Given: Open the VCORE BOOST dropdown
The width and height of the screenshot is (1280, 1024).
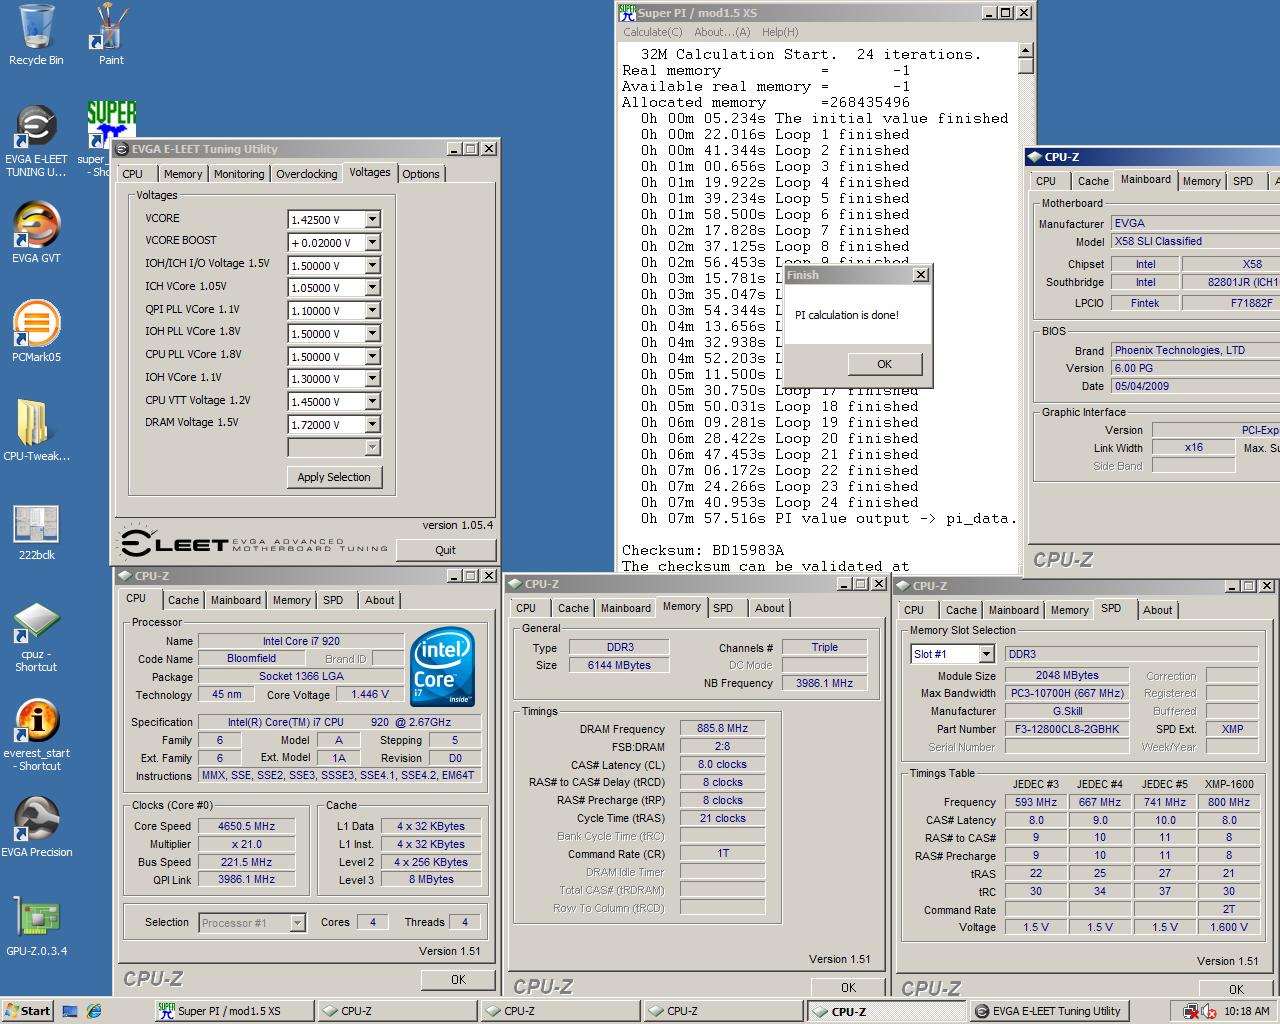Looking at the screenshot, I should click(x=372, y=242).
